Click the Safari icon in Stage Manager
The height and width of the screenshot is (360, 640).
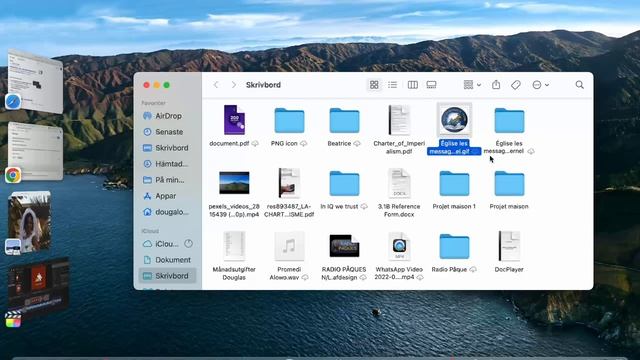[13, 102]
